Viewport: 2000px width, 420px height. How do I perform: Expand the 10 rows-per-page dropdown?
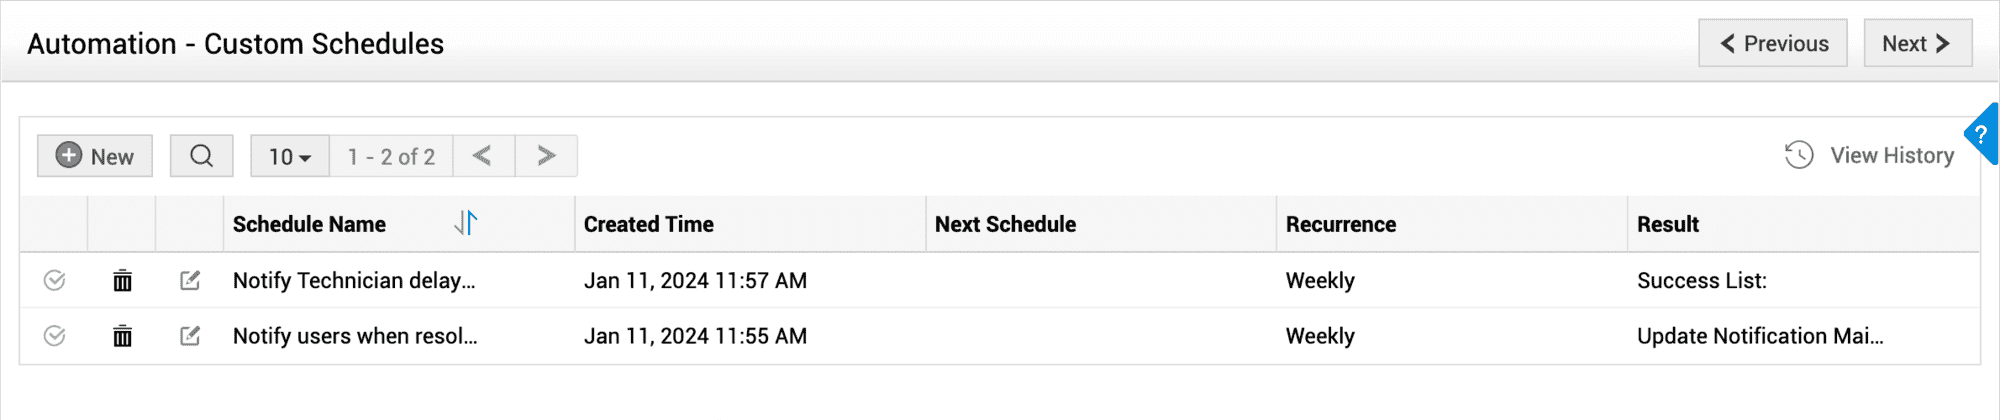pos(290,156)
